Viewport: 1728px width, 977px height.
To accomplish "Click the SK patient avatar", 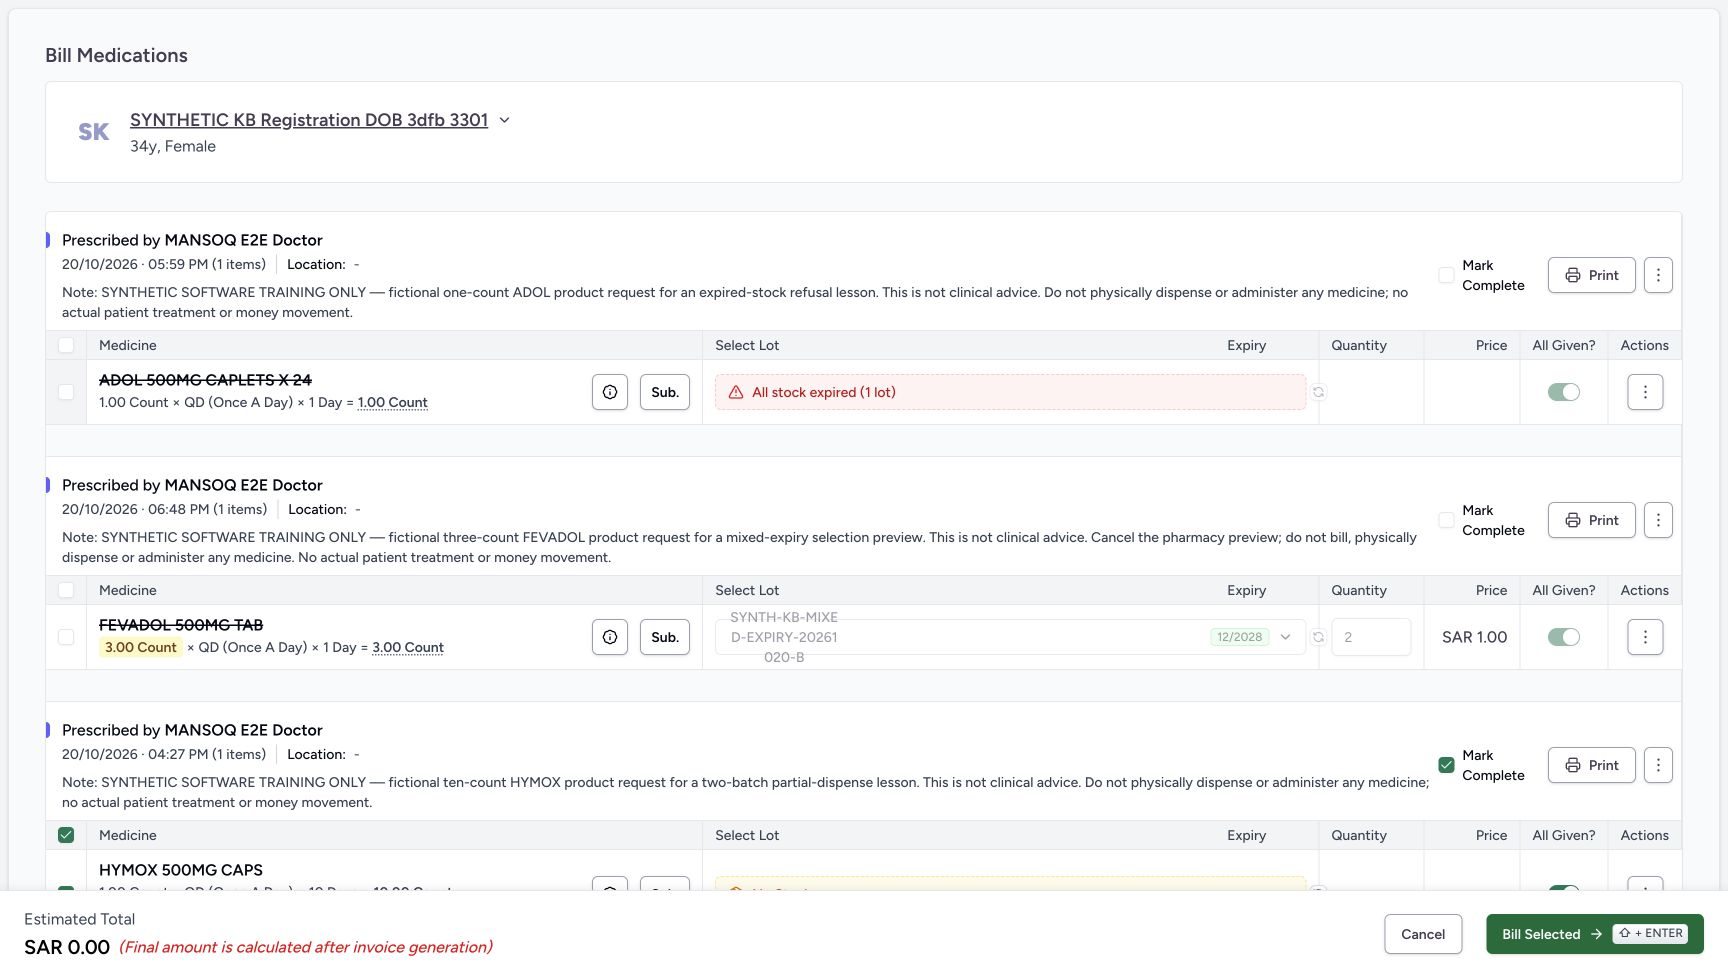I will 94,132.
